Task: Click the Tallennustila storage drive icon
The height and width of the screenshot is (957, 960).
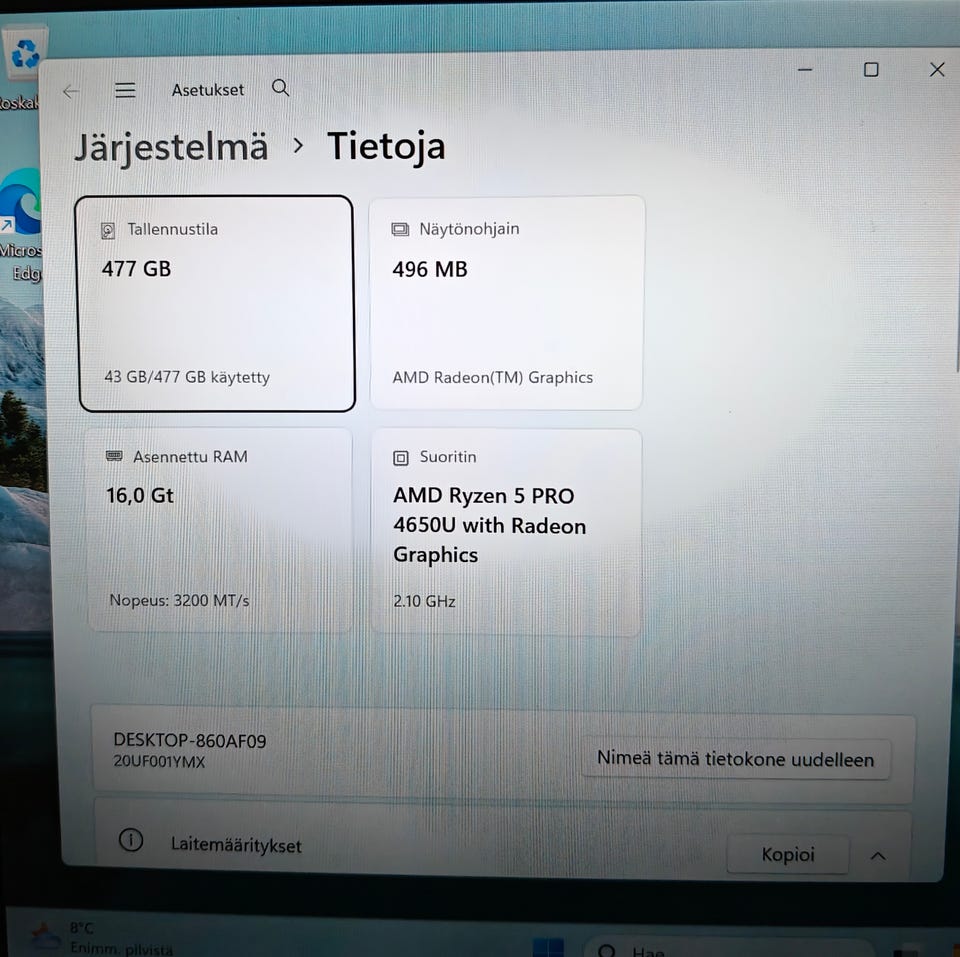Action: coord(108,230)
